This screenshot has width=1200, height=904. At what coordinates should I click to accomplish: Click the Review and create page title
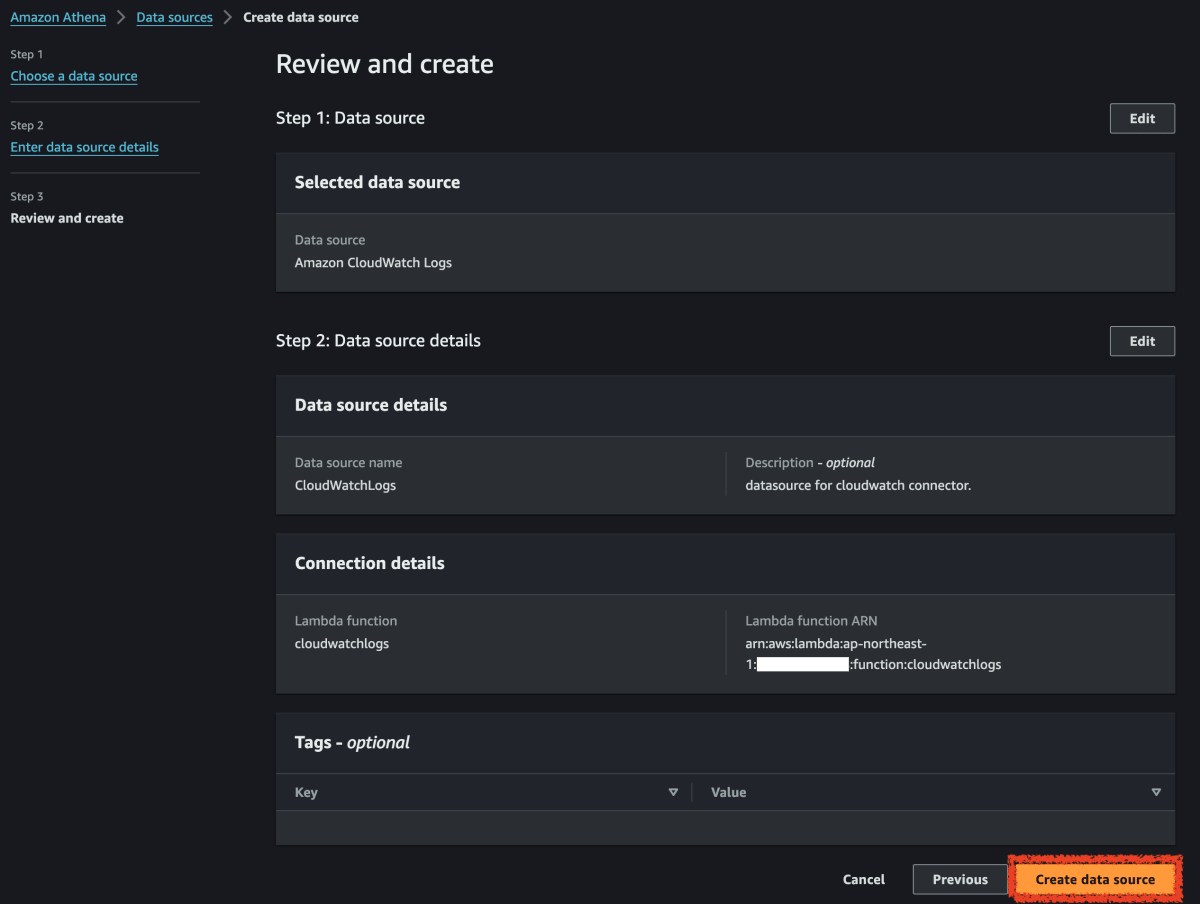coord(385,64)
